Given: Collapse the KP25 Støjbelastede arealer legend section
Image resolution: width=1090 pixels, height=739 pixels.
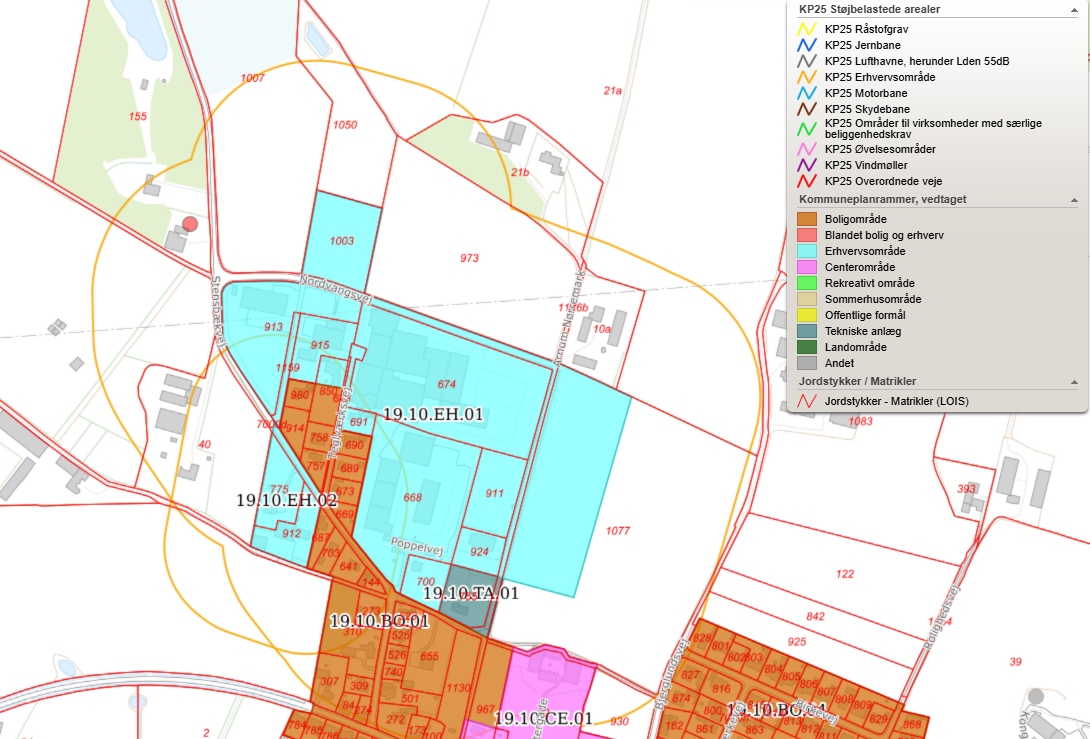Looking at the screenshot, I should [x=1074, y=9].
